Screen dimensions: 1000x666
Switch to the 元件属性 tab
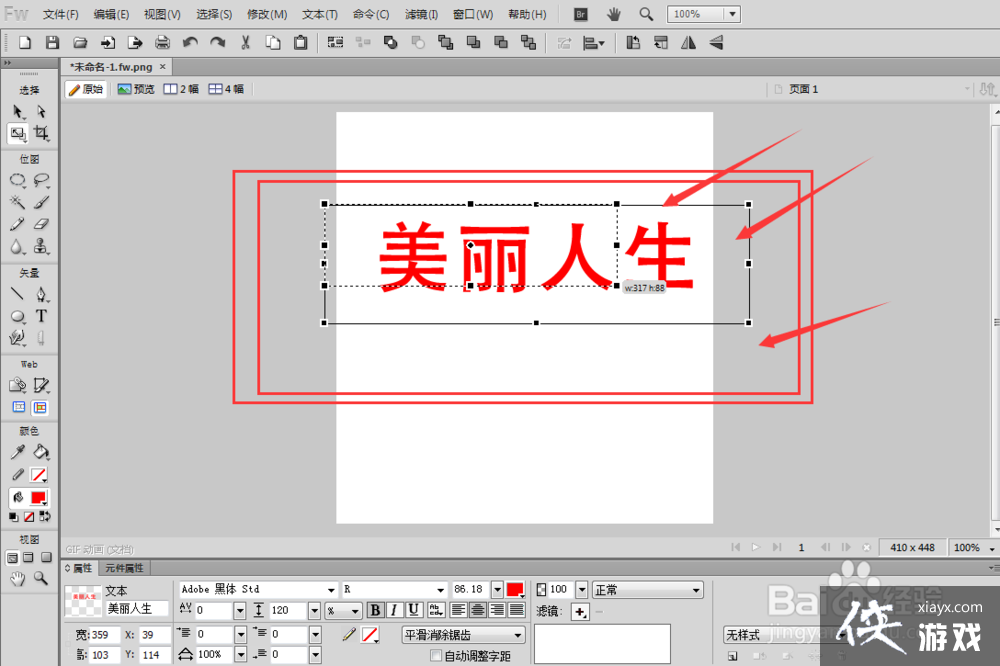[125, 567]
